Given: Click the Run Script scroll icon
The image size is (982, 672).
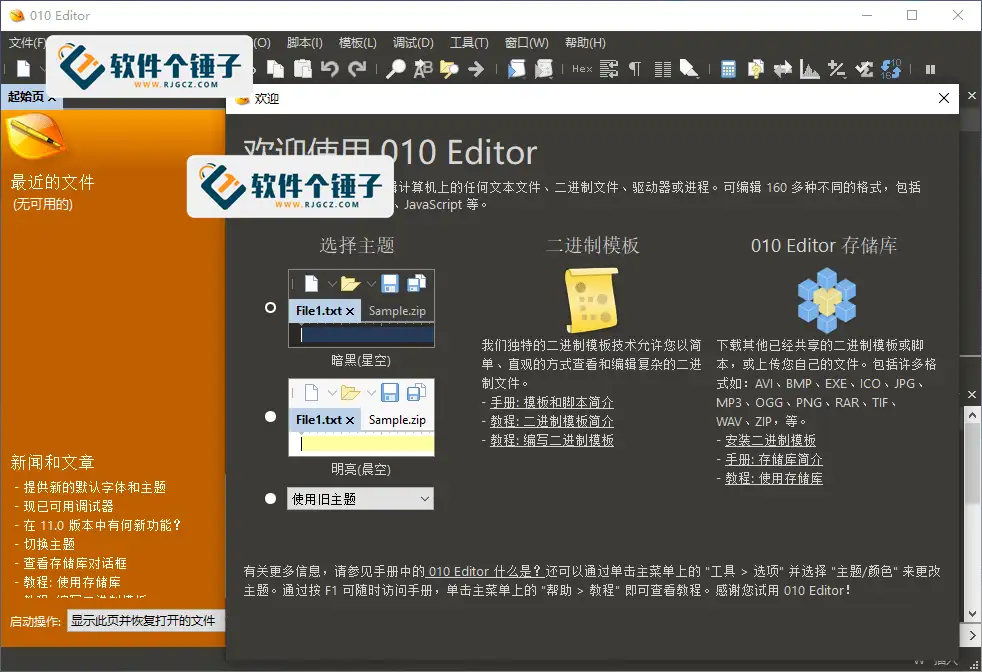Looking at the screenshot, I should tap(517, 69).
